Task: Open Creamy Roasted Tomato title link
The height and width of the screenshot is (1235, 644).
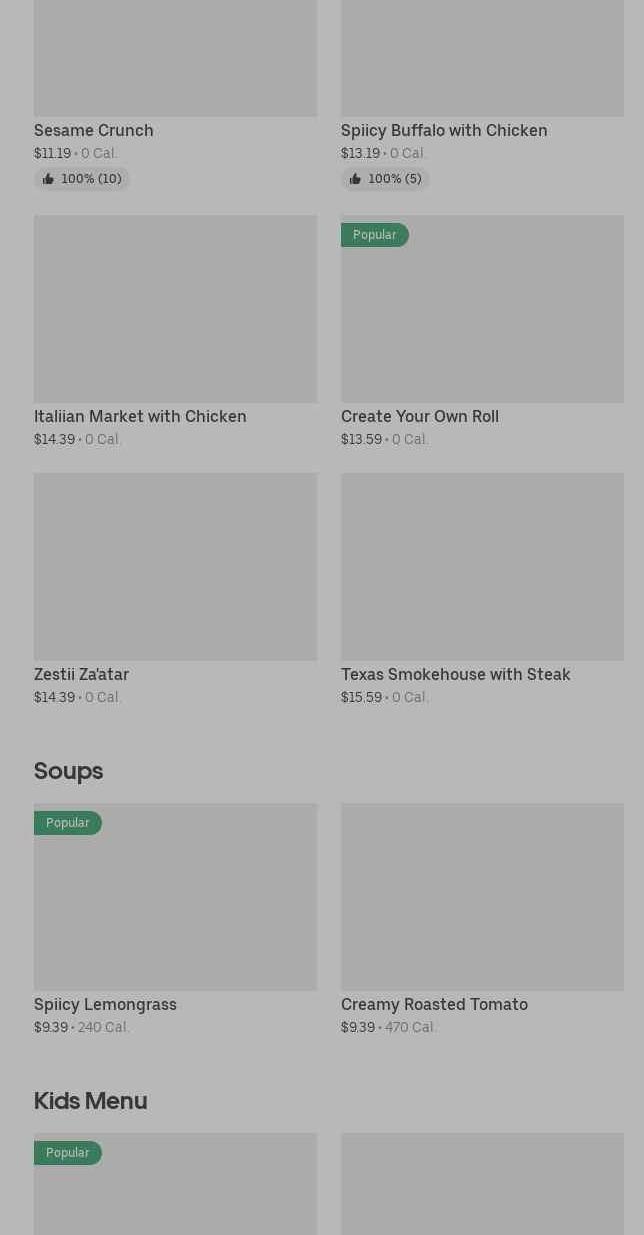Action: (434, 1004)
